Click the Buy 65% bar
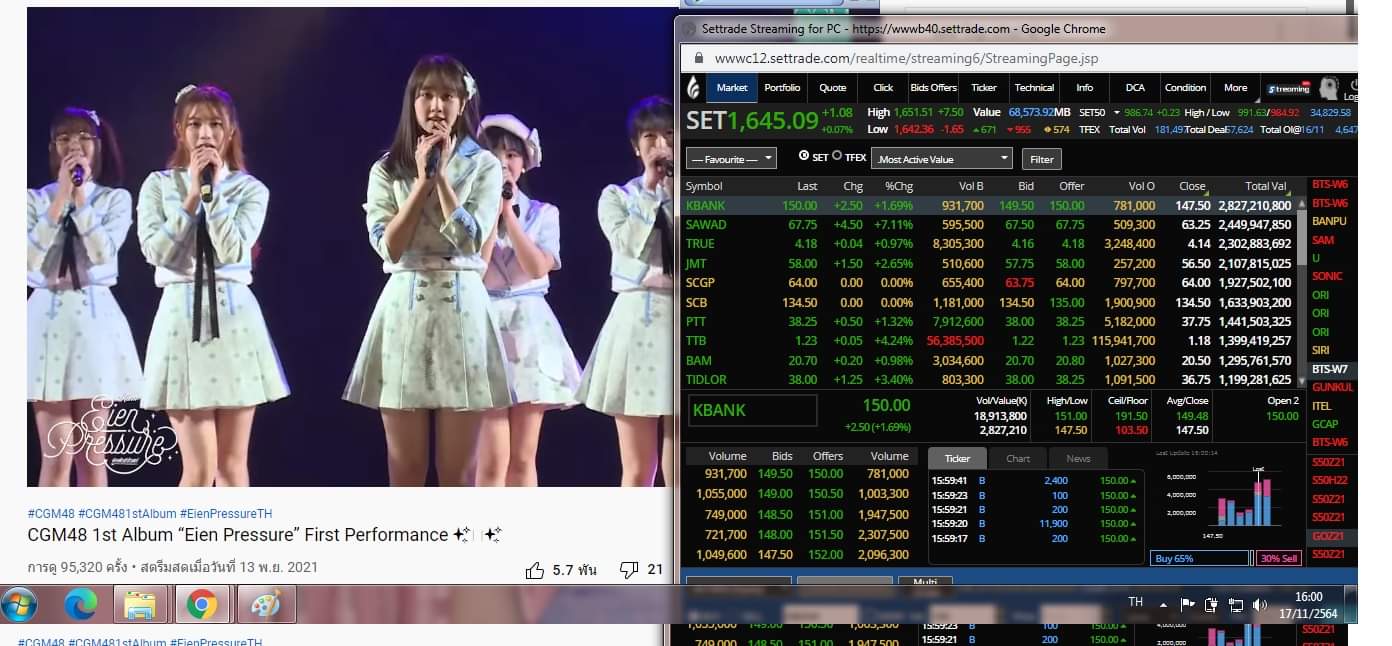The height and width of the screenshot is (646, 1392). point(1200,558)
